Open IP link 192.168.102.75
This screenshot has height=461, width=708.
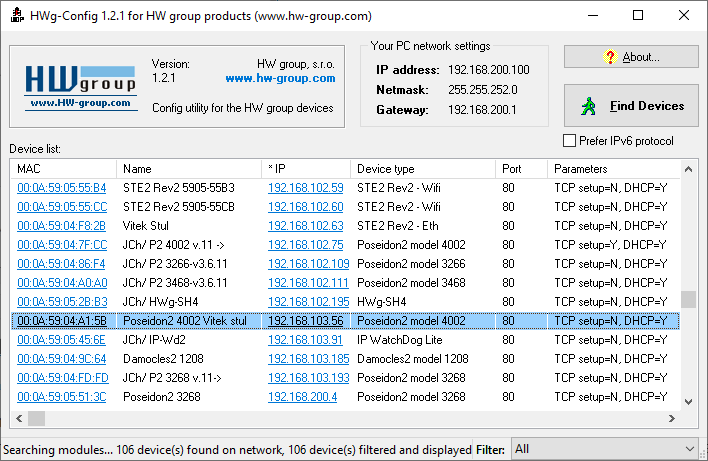[x=306, y=245]
